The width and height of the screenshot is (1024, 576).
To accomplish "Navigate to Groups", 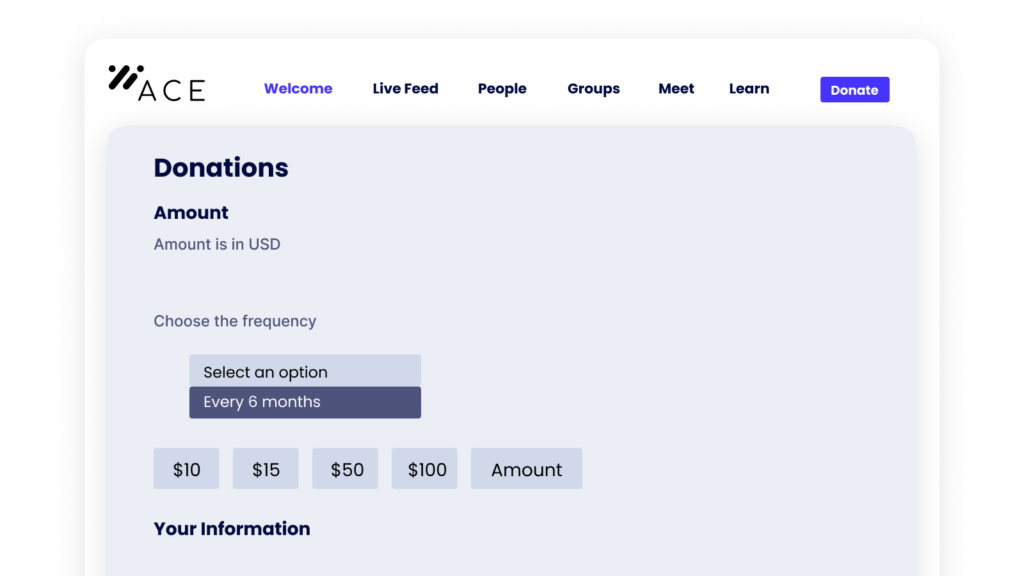I will (x=593, y=88).
